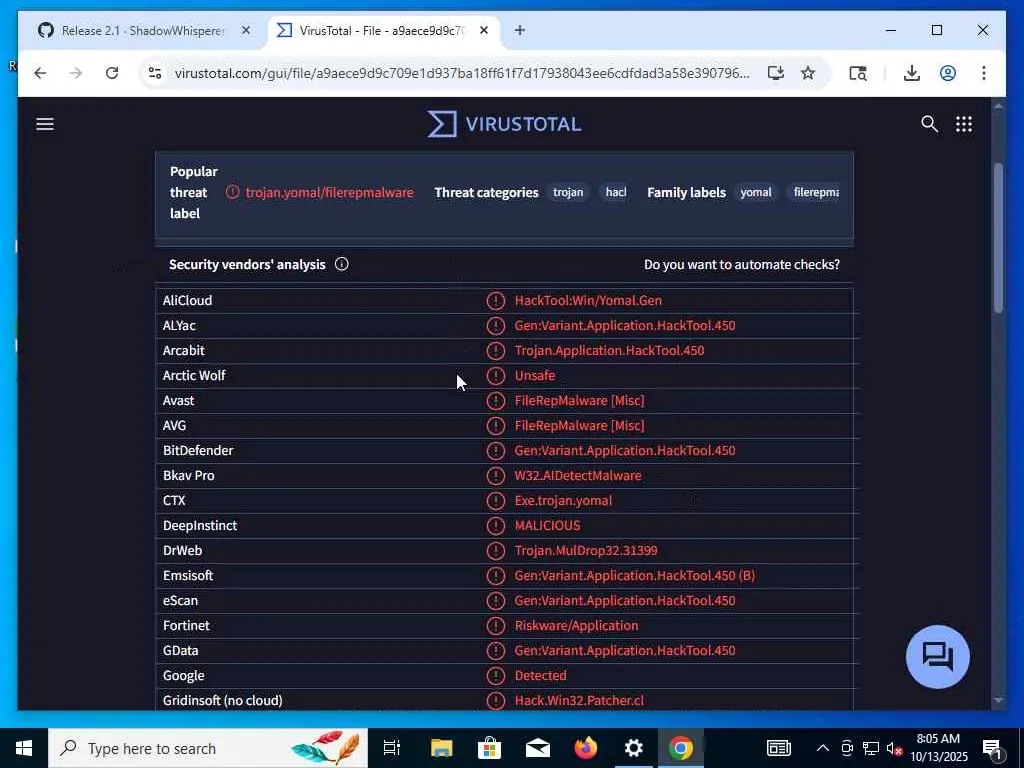Image resolution: width=1024 pixels, height=768 pixels.
Task: Open the chat bubble button
Action: [938, 656]
